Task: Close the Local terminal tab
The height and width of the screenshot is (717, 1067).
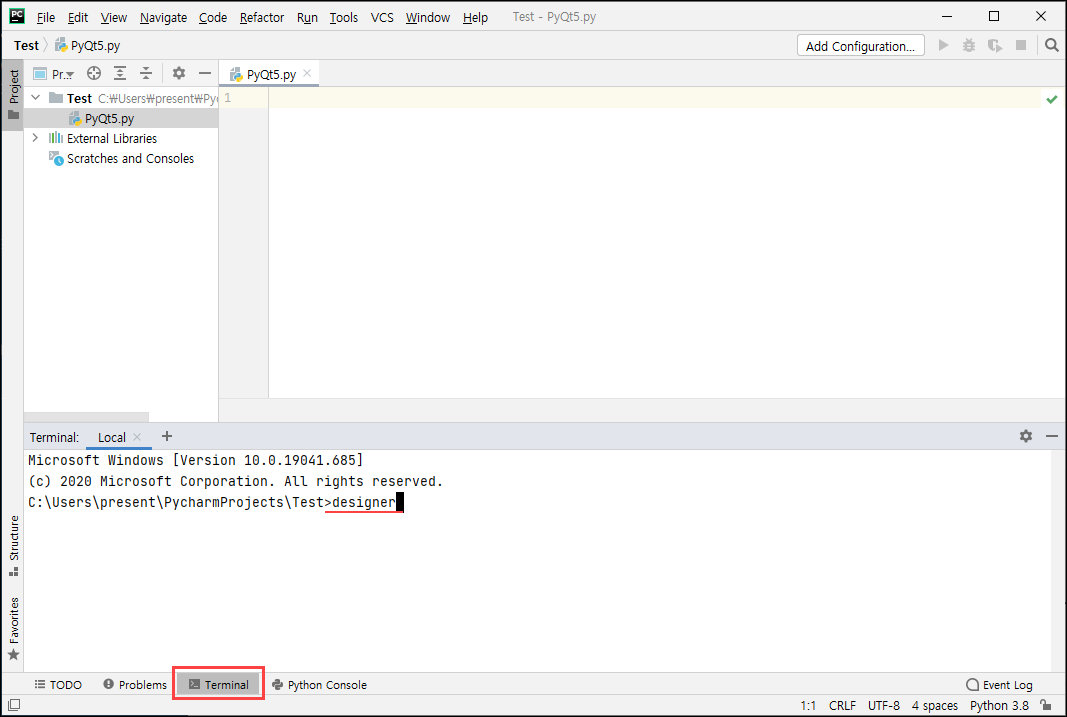Action: [137, 437]
